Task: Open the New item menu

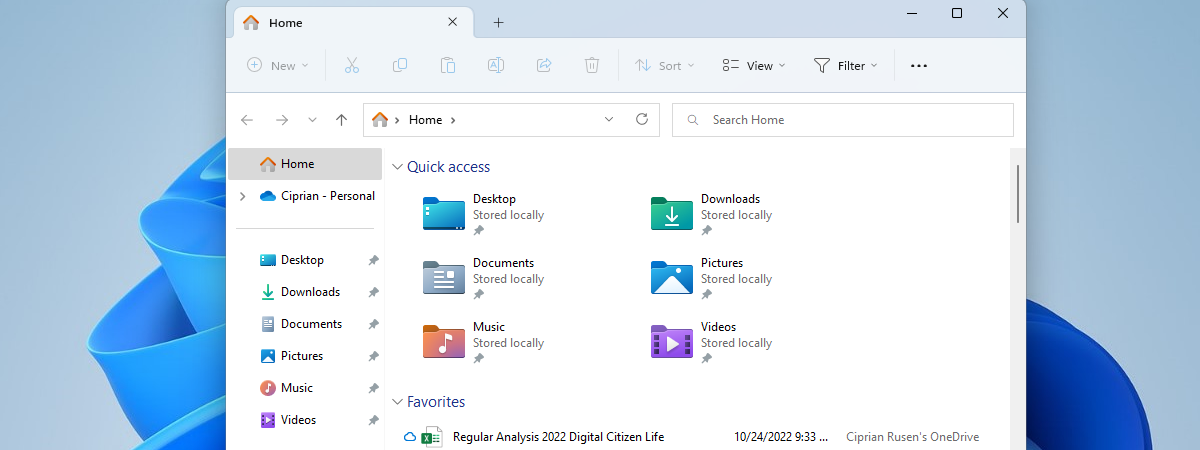Action: point(278,66)
